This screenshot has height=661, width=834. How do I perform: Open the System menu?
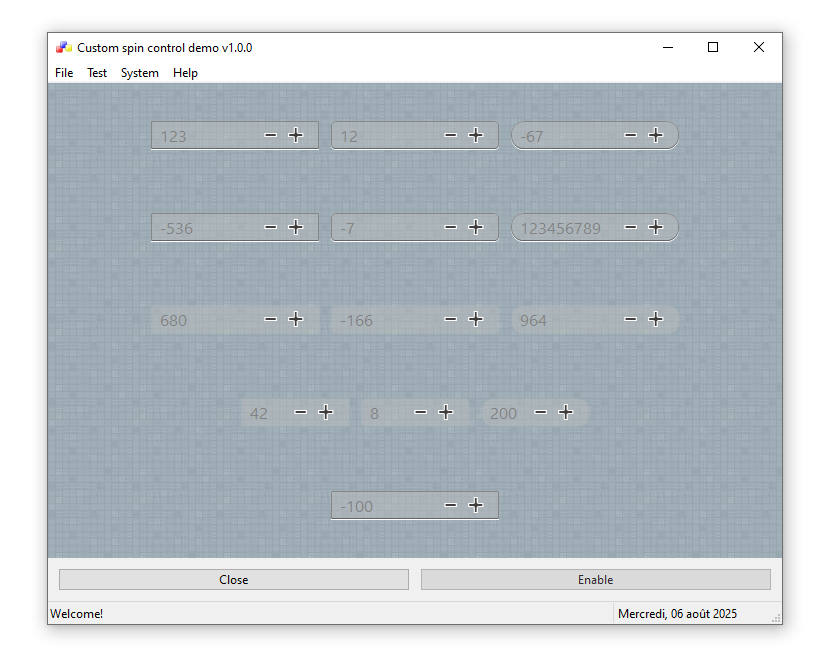(140, 73)
